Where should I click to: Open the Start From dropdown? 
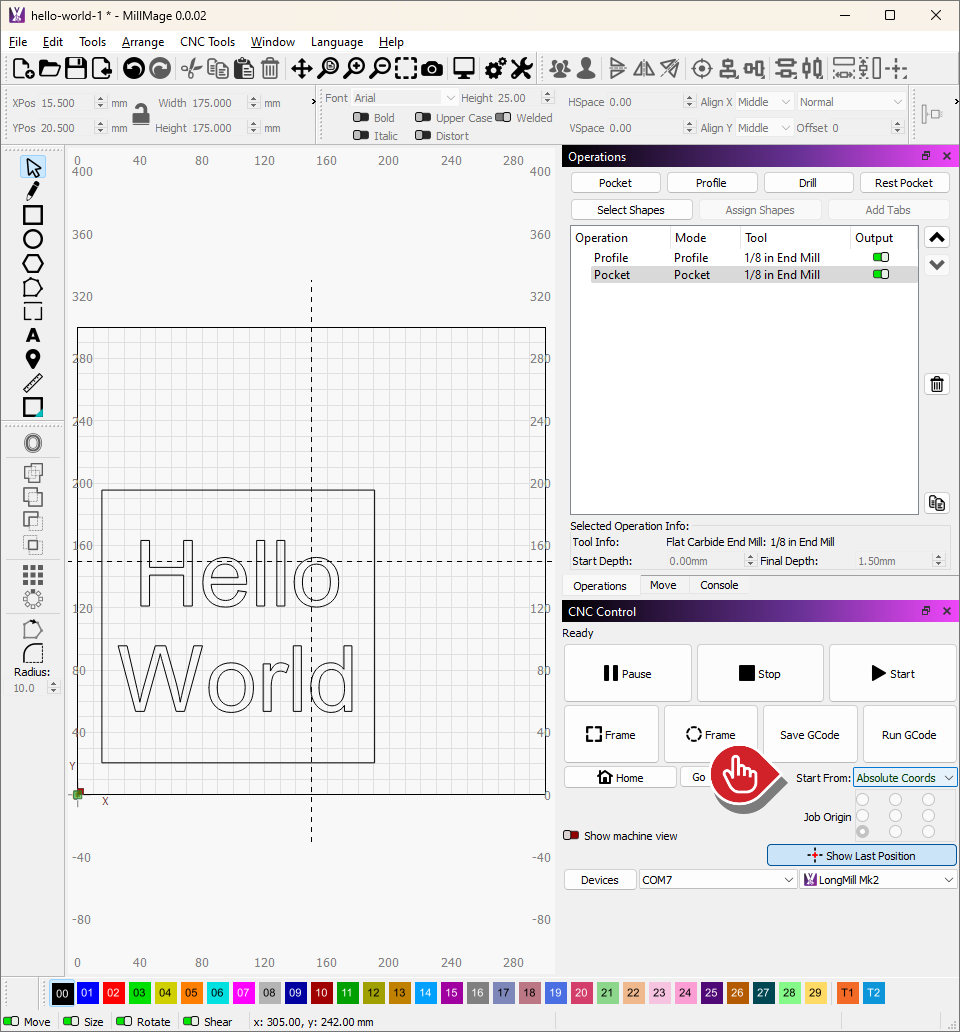[904, 778]
